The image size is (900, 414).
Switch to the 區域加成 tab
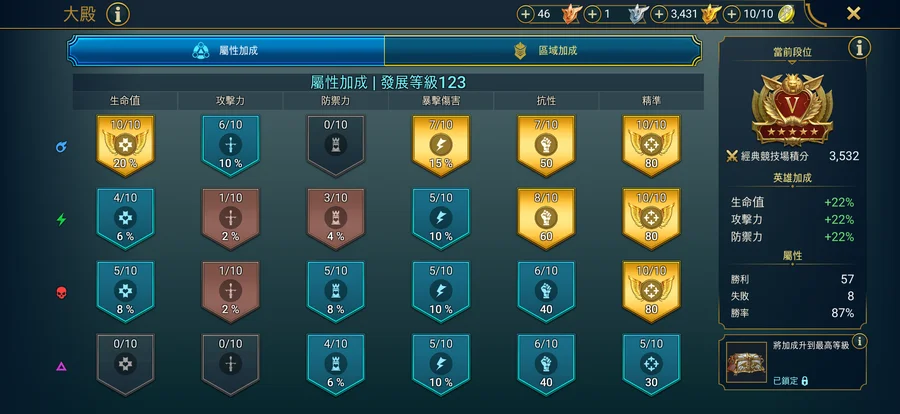(x=543, y=51)
